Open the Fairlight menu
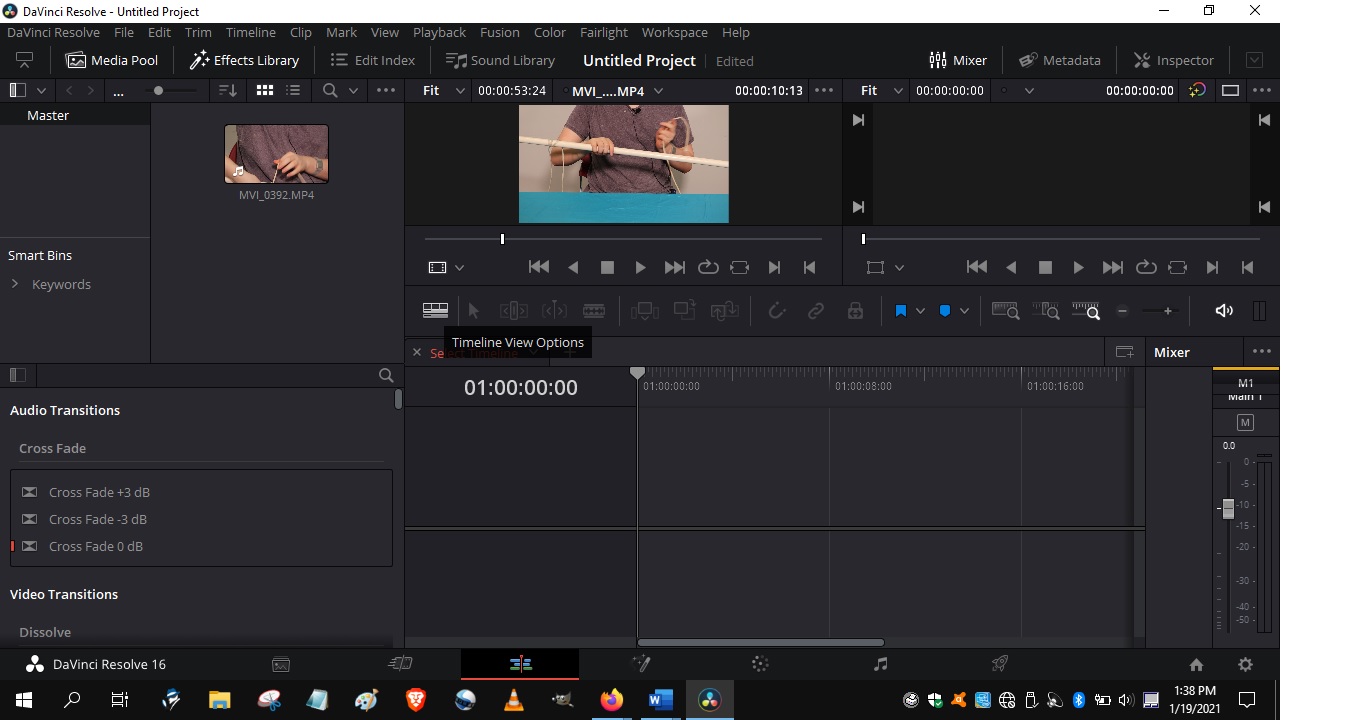1360x720 pixels. point(604,32)
